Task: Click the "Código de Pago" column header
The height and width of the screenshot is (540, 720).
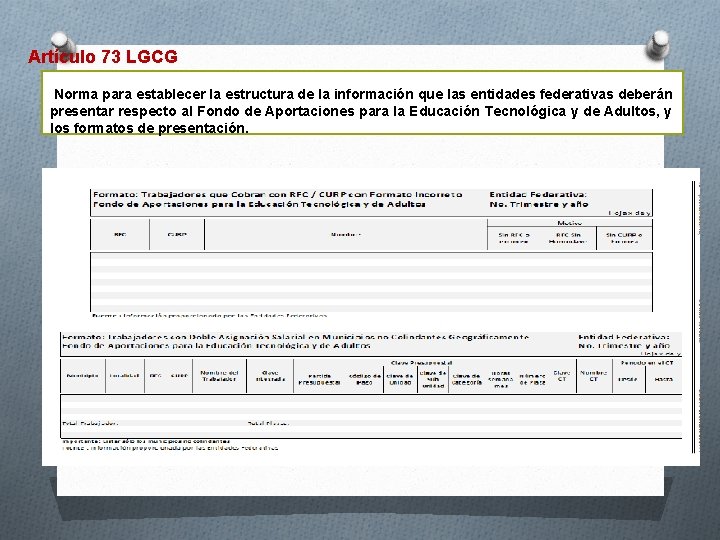Action: (x=365, y=379)
